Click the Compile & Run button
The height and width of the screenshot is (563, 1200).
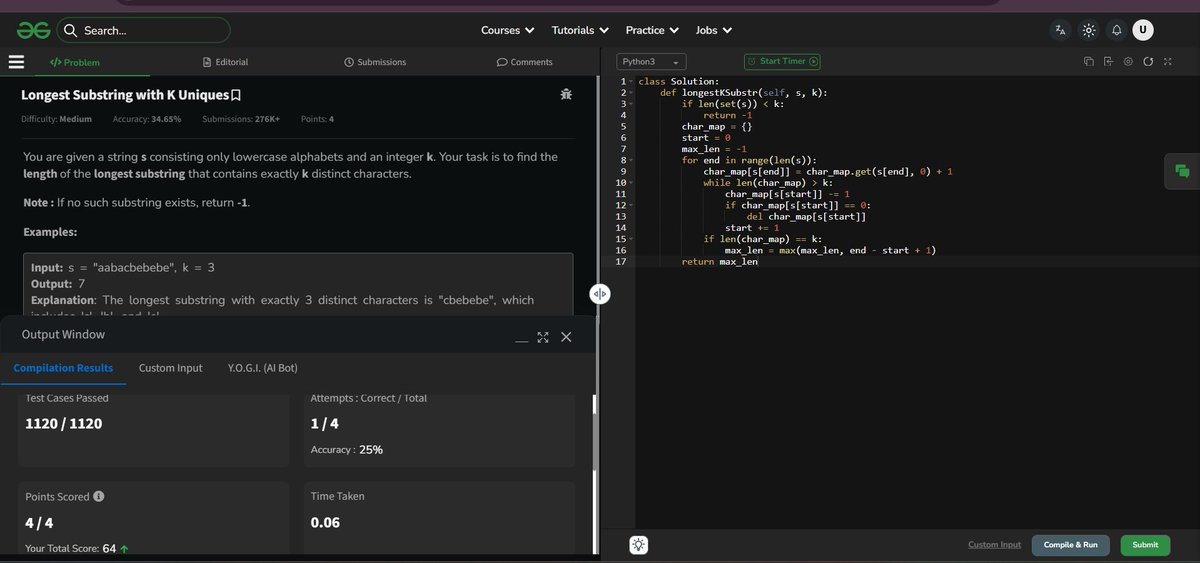(x=1070, y=545)
